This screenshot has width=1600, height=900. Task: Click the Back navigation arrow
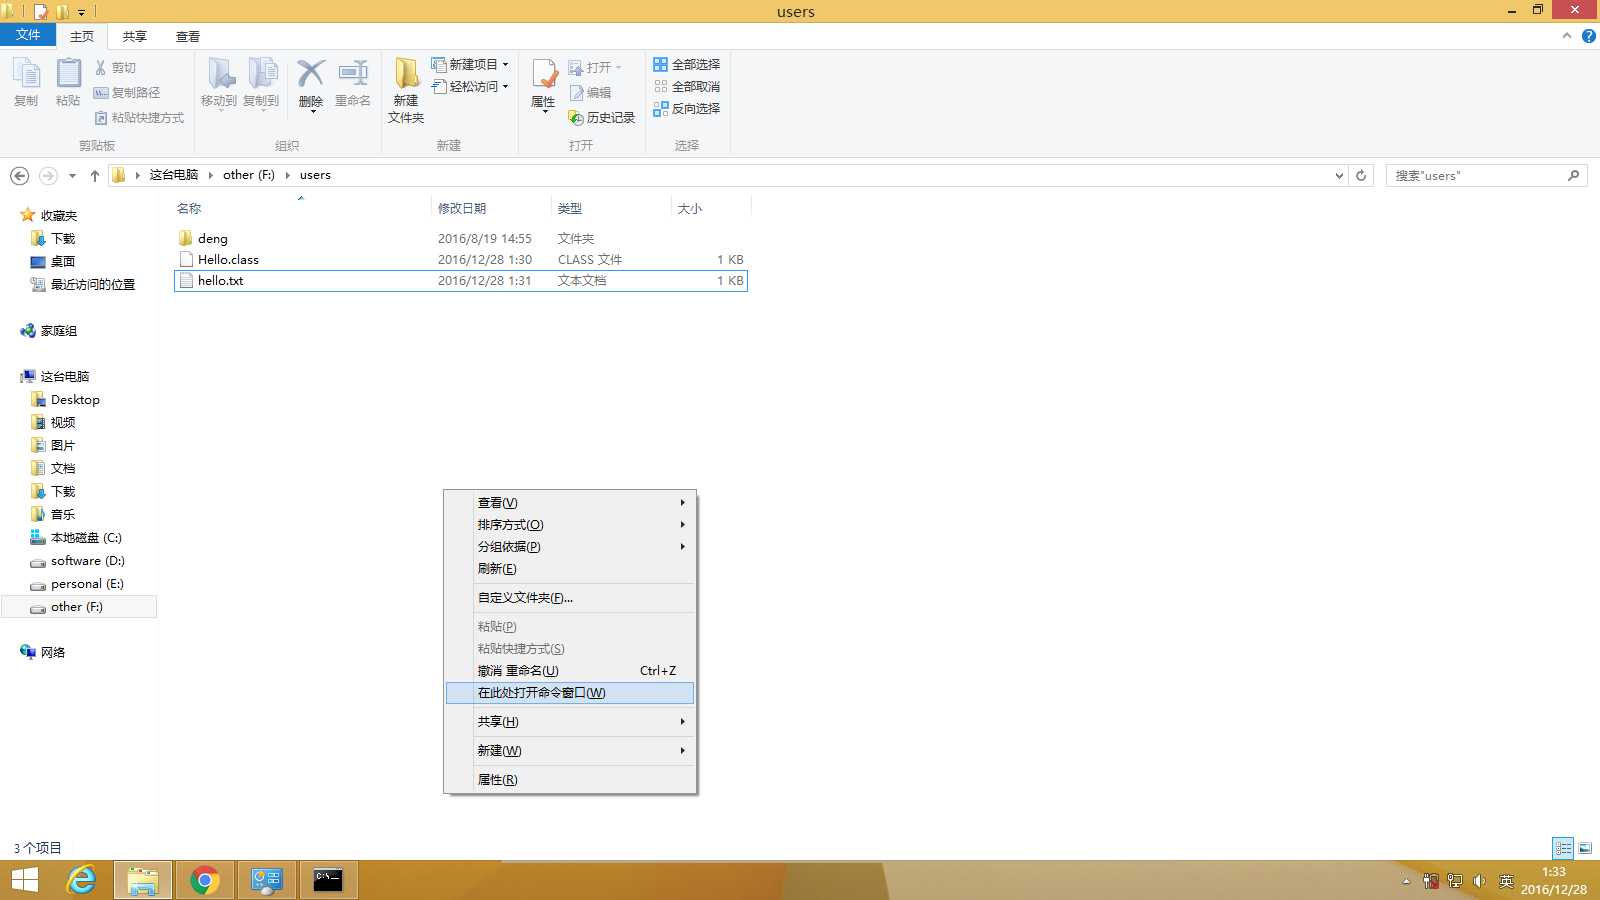(x=19, y=175)
